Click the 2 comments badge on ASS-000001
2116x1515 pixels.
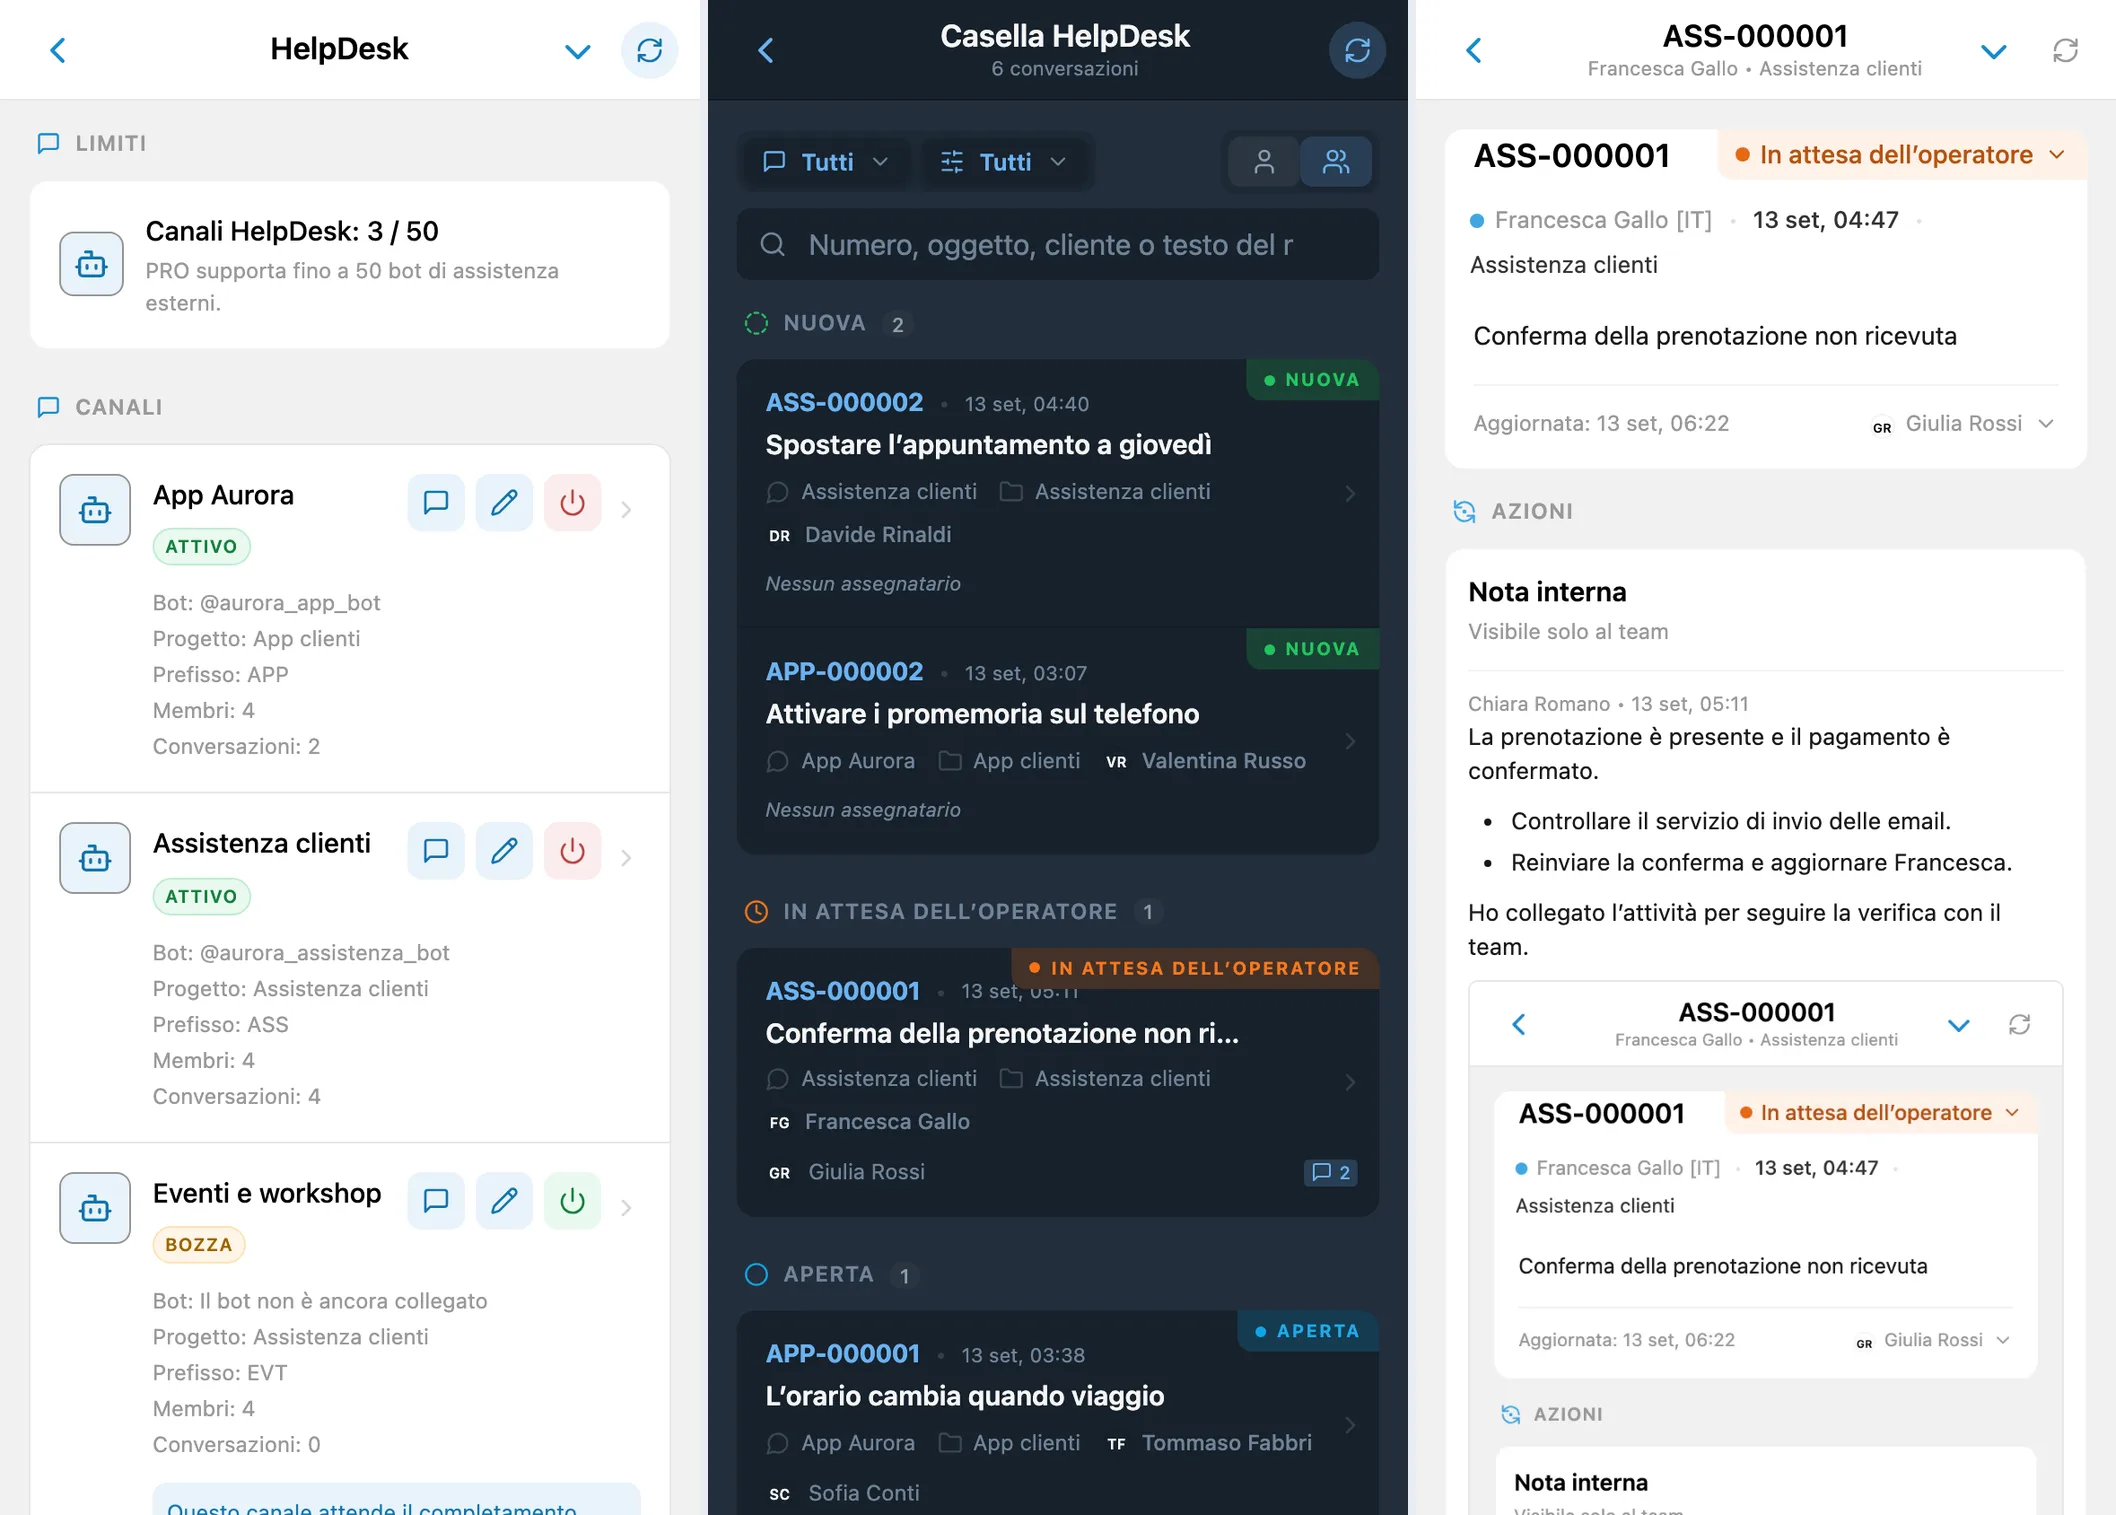click(x=1331, y=1172)
